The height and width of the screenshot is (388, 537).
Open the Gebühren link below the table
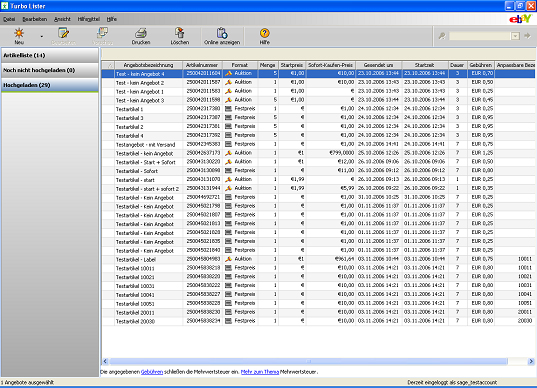(152, 372)
